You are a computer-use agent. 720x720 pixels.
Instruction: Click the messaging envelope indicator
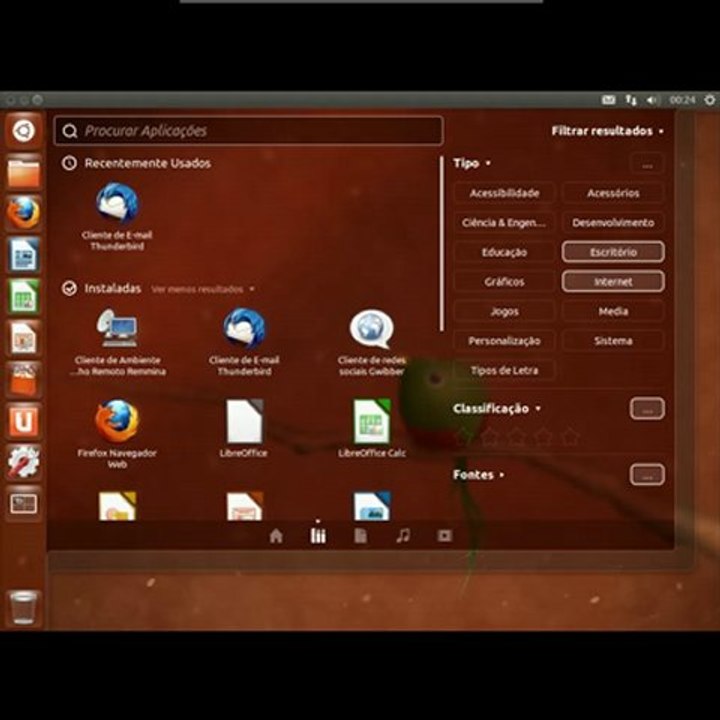[608, 100]
